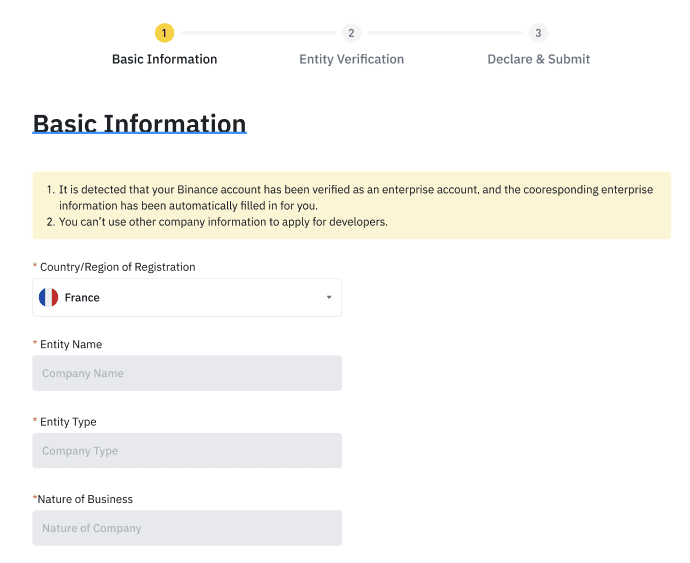The height and width of the screenshot is (563, 690).
Task: Click the Nature of Business label
Action: 85,499
